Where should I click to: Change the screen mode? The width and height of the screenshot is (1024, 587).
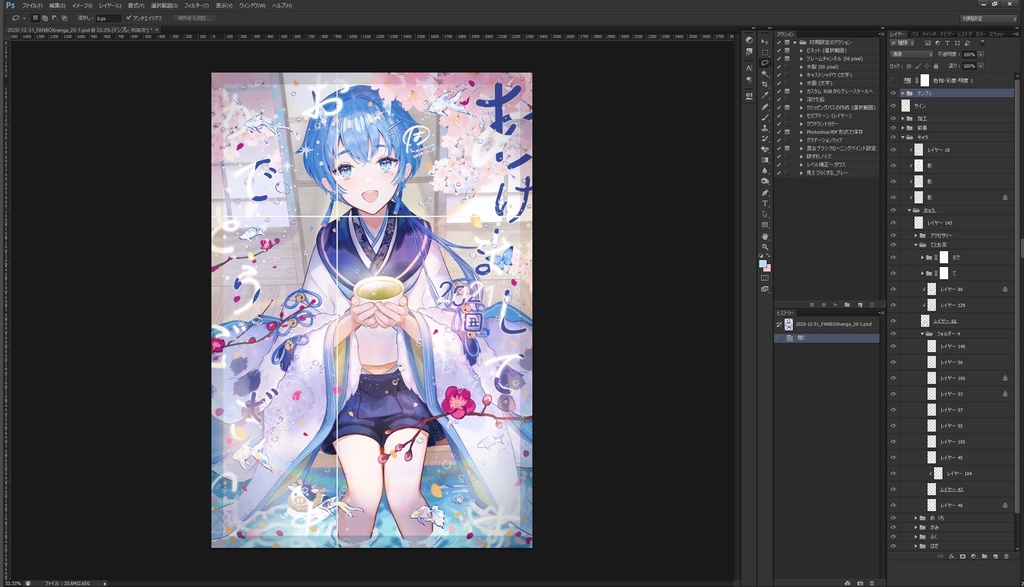[765, 289]
